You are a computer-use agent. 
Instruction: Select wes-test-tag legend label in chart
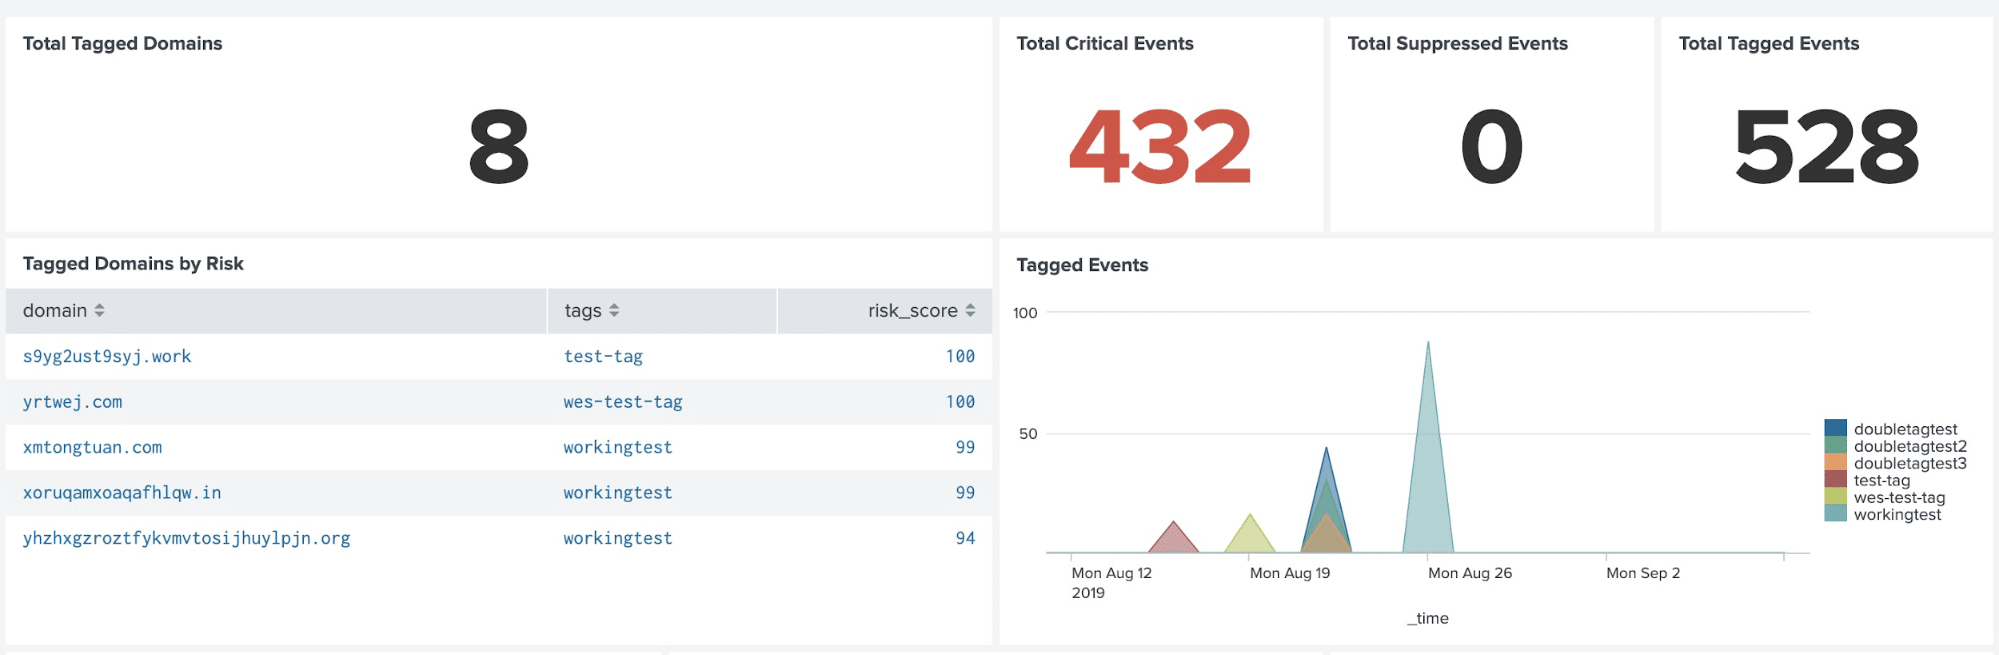[x=1899, y=497]
